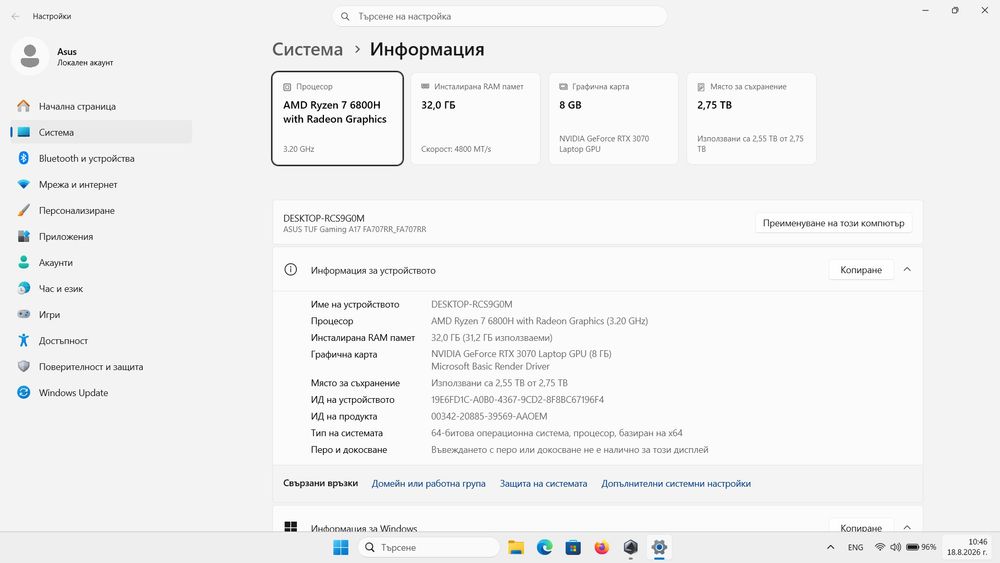Click the Акаунти person icon
The height and width of the screenshot is (563, 1000).
click(24, 263)
